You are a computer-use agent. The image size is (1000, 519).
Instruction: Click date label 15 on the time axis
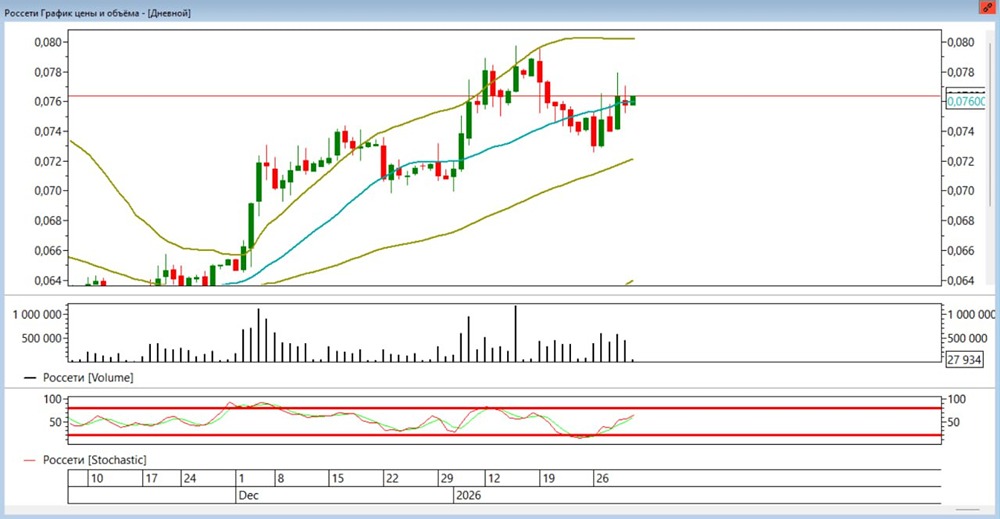[x=337, y=478]
